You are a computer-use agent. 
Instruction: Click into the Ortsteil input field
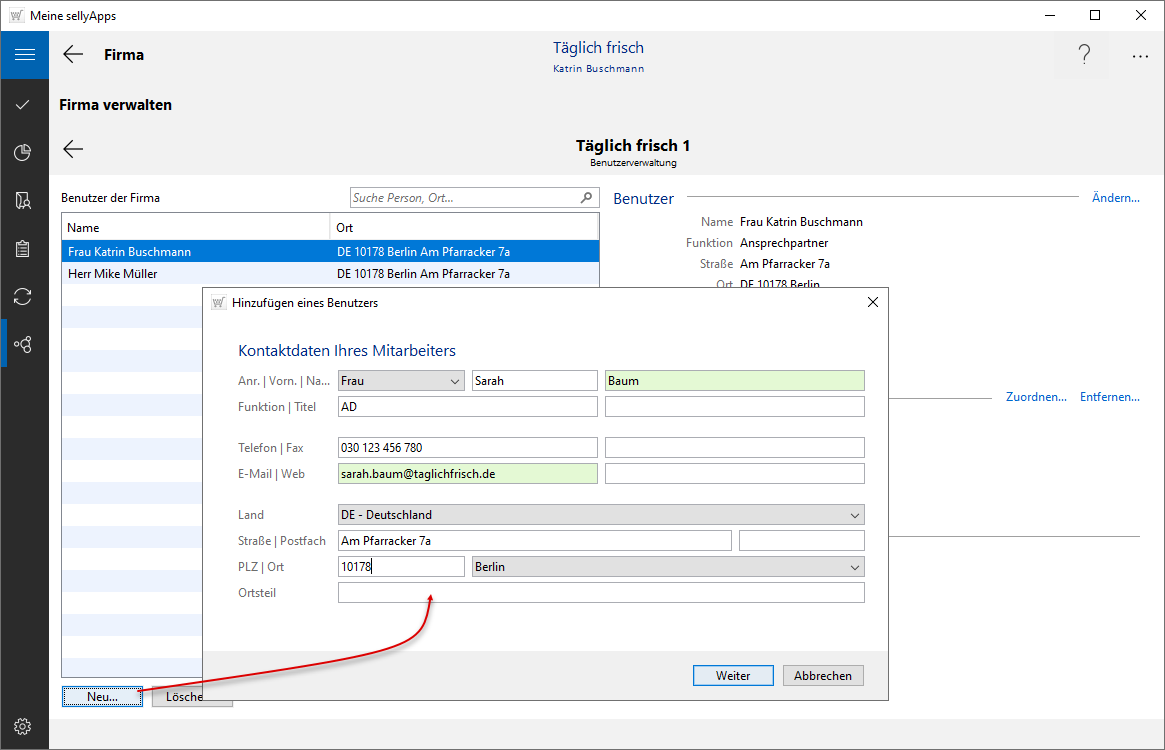pos(601,593)
